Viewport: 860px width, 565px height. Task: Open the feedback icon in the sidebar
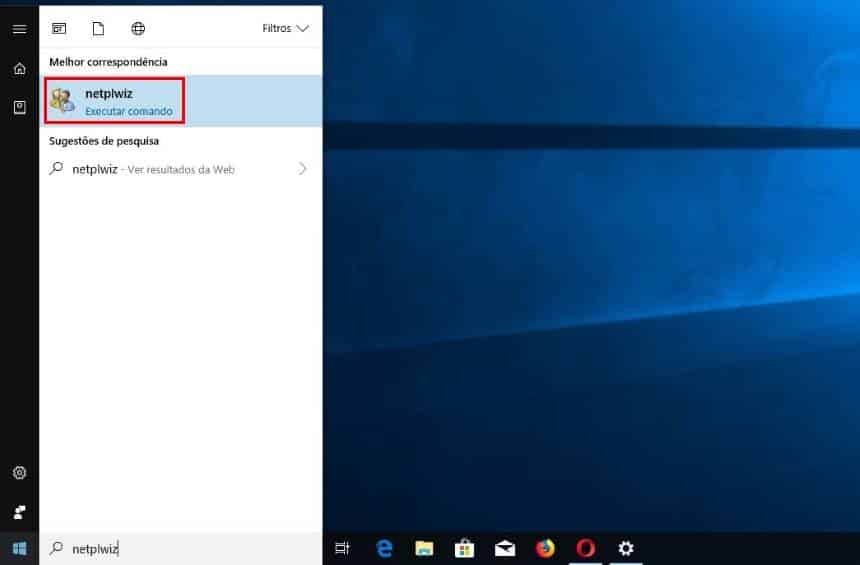[19, 512]
